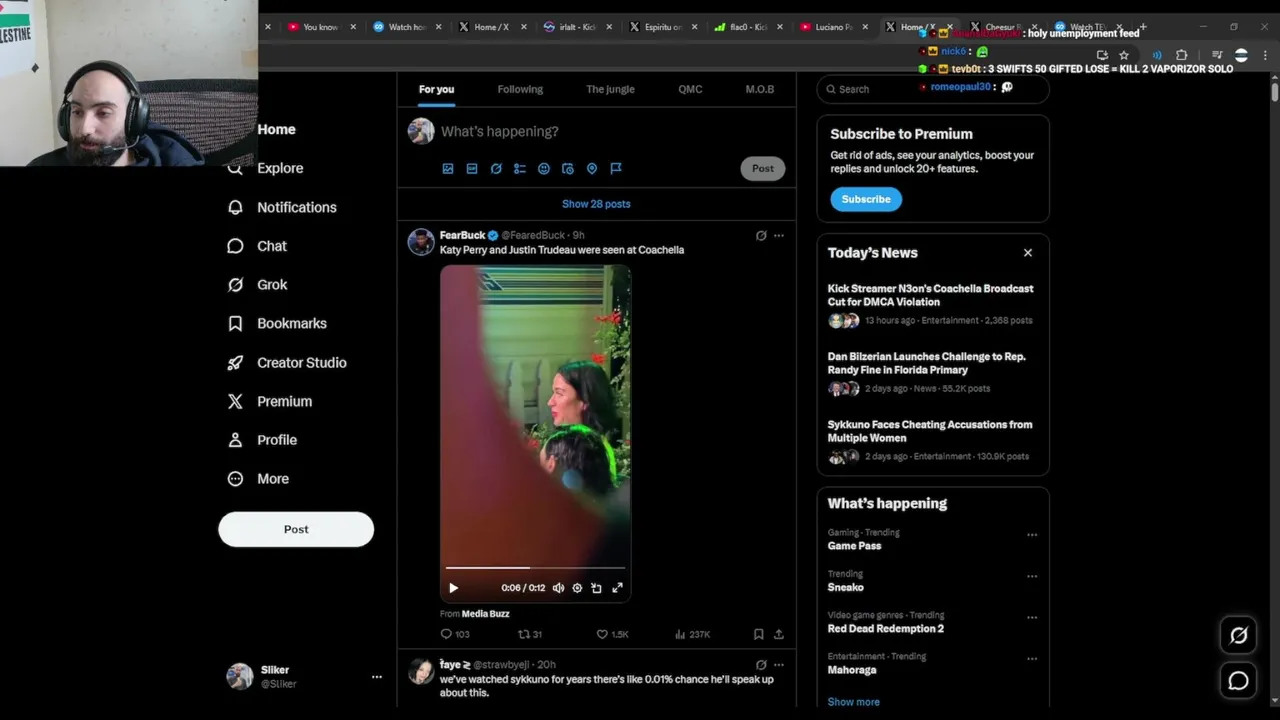Viewport: 1280px width, 720px height.
Task: Open options for Mahoraga trend
Action: [1032, 659]
